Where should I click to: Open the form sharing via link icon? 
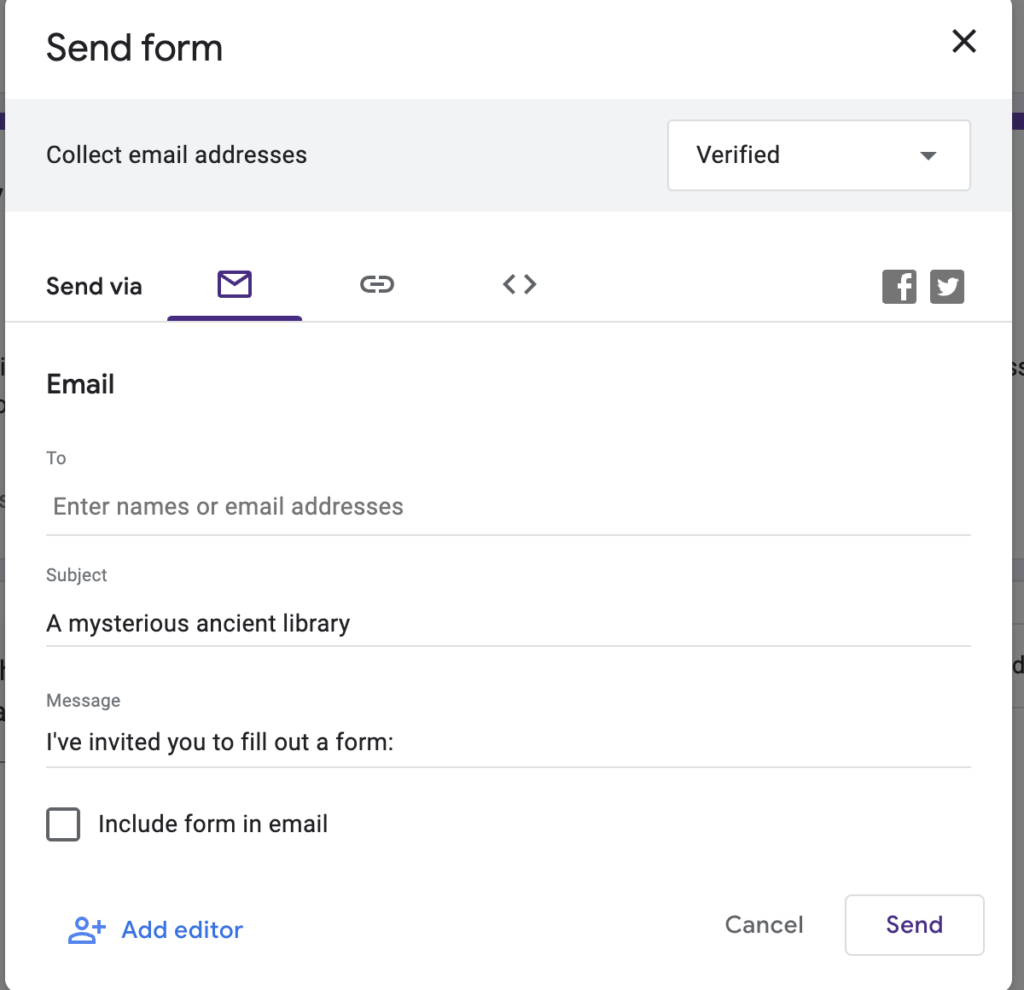pyautogui.click(x=377, y=284)
